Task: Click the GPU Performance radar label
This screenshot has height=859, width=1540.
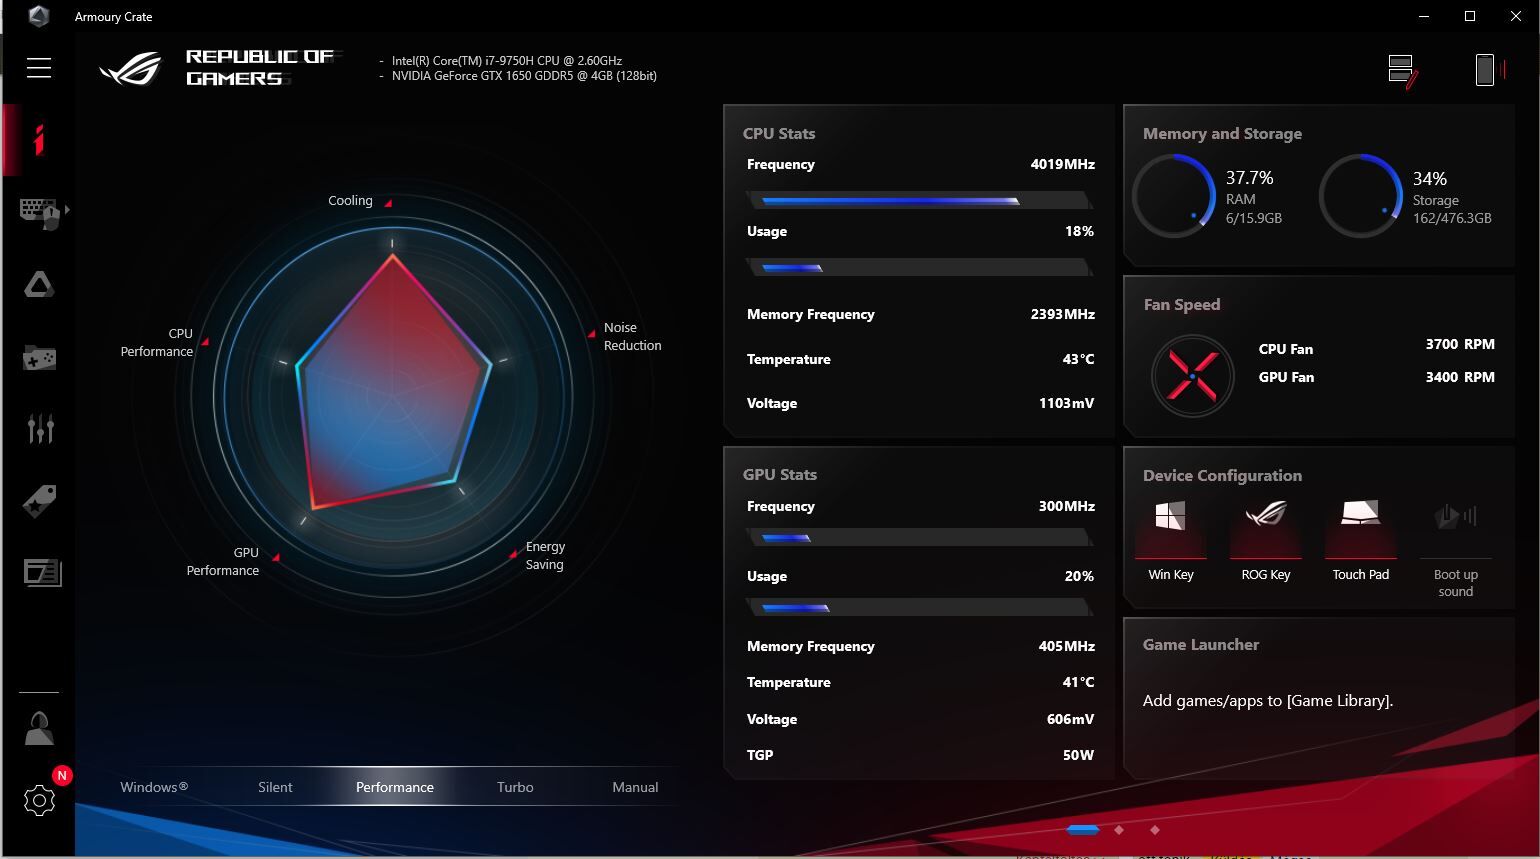Action: coord(222,562)
